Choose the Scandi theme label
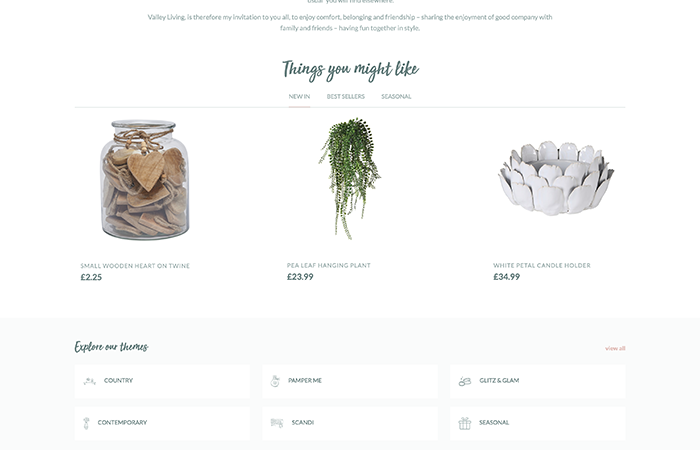The width and height of the screenshot is (700, 450). click(x=303, y=422)
